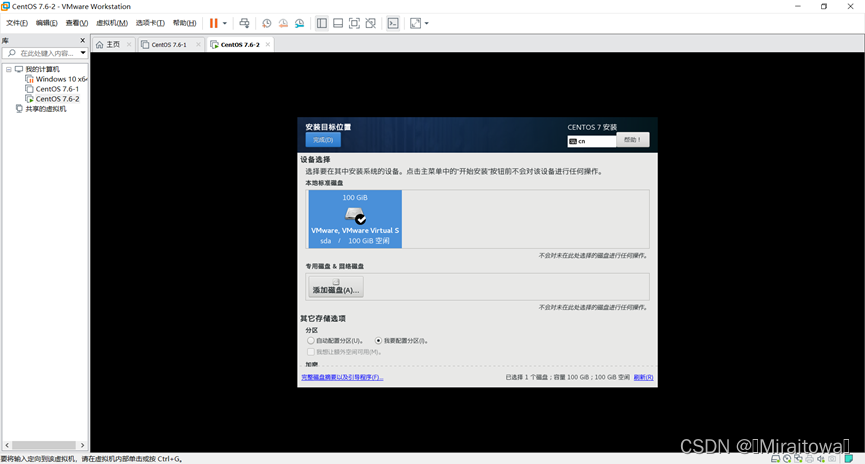Click the library scrollbar left arrow
The image size is (865, 464).
coord(7,445)
